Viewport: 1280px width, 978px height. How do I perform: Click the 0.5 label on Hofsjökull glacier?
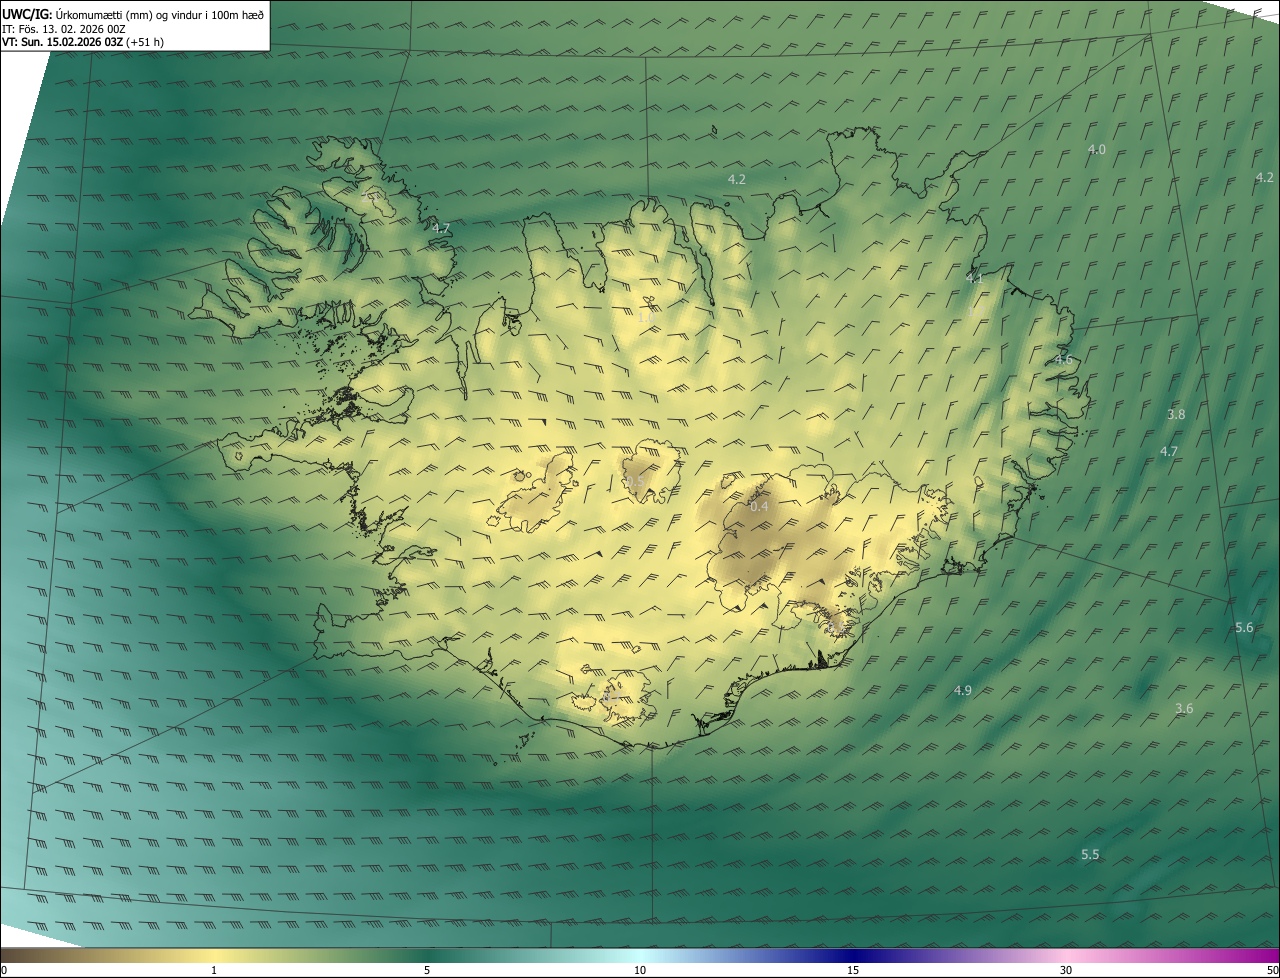pos(635,482)
